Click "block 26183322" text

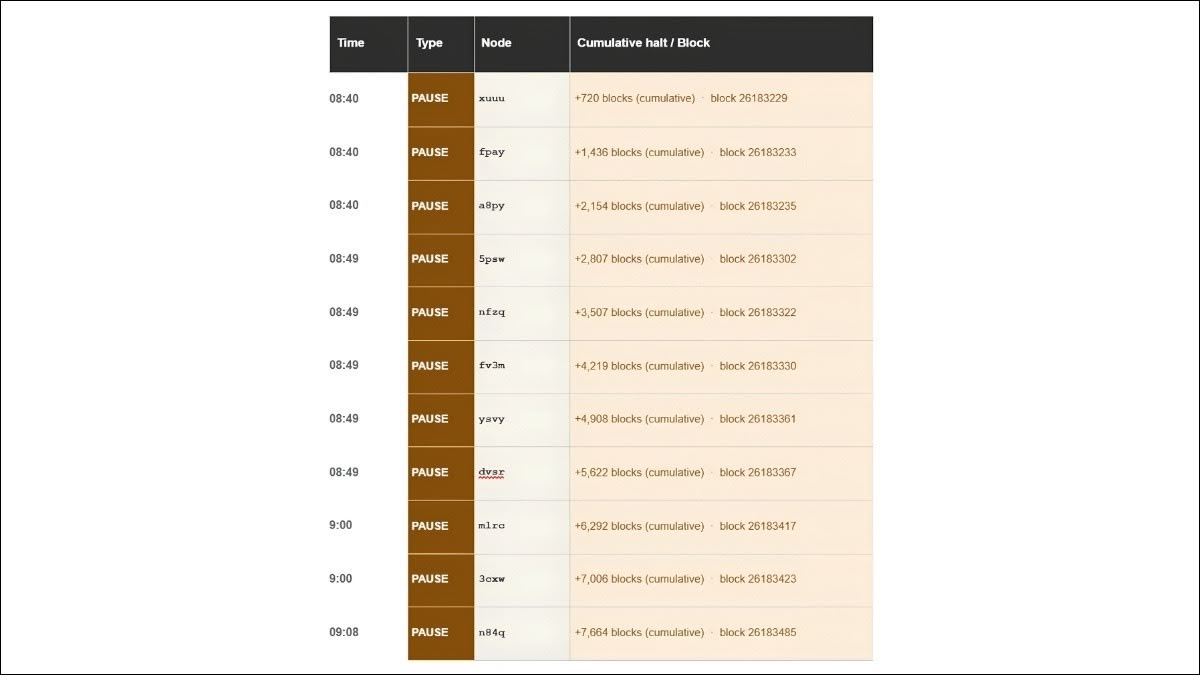coord(758,313)
